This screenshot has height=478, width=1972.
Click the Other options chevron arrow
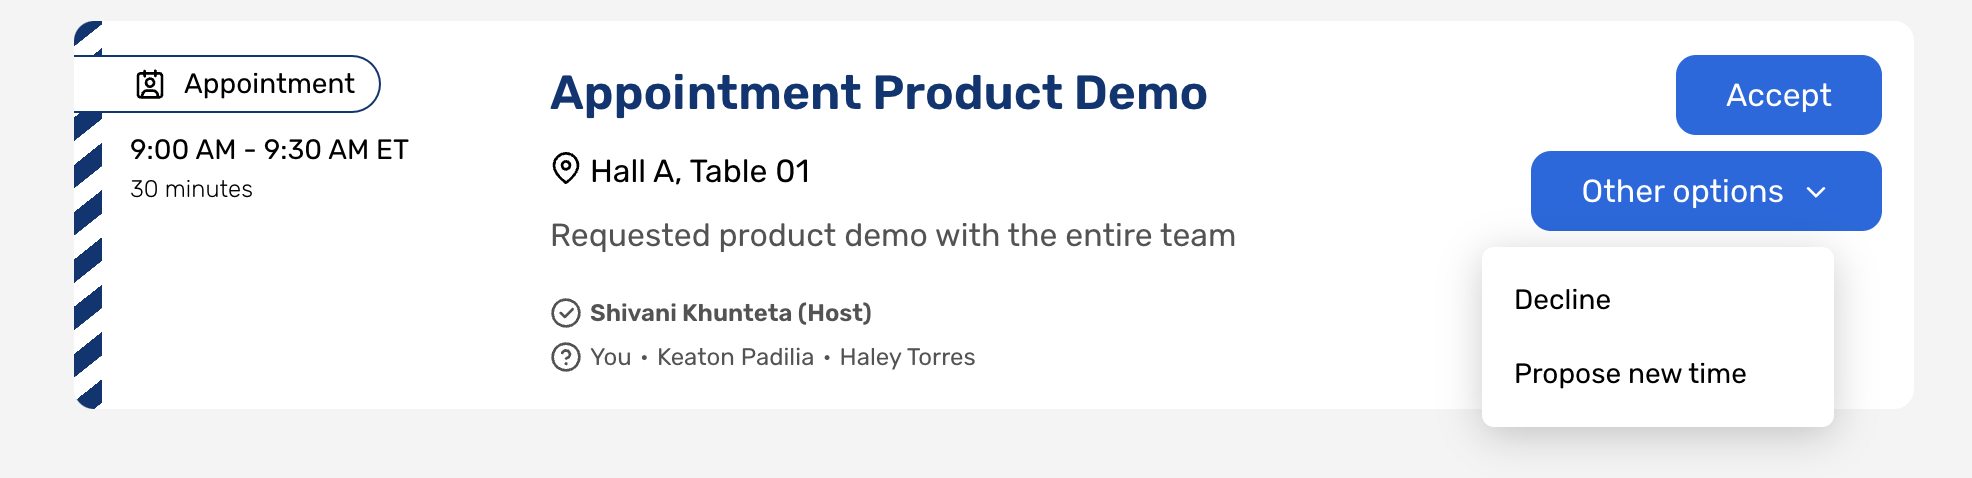coord(1817,192)
